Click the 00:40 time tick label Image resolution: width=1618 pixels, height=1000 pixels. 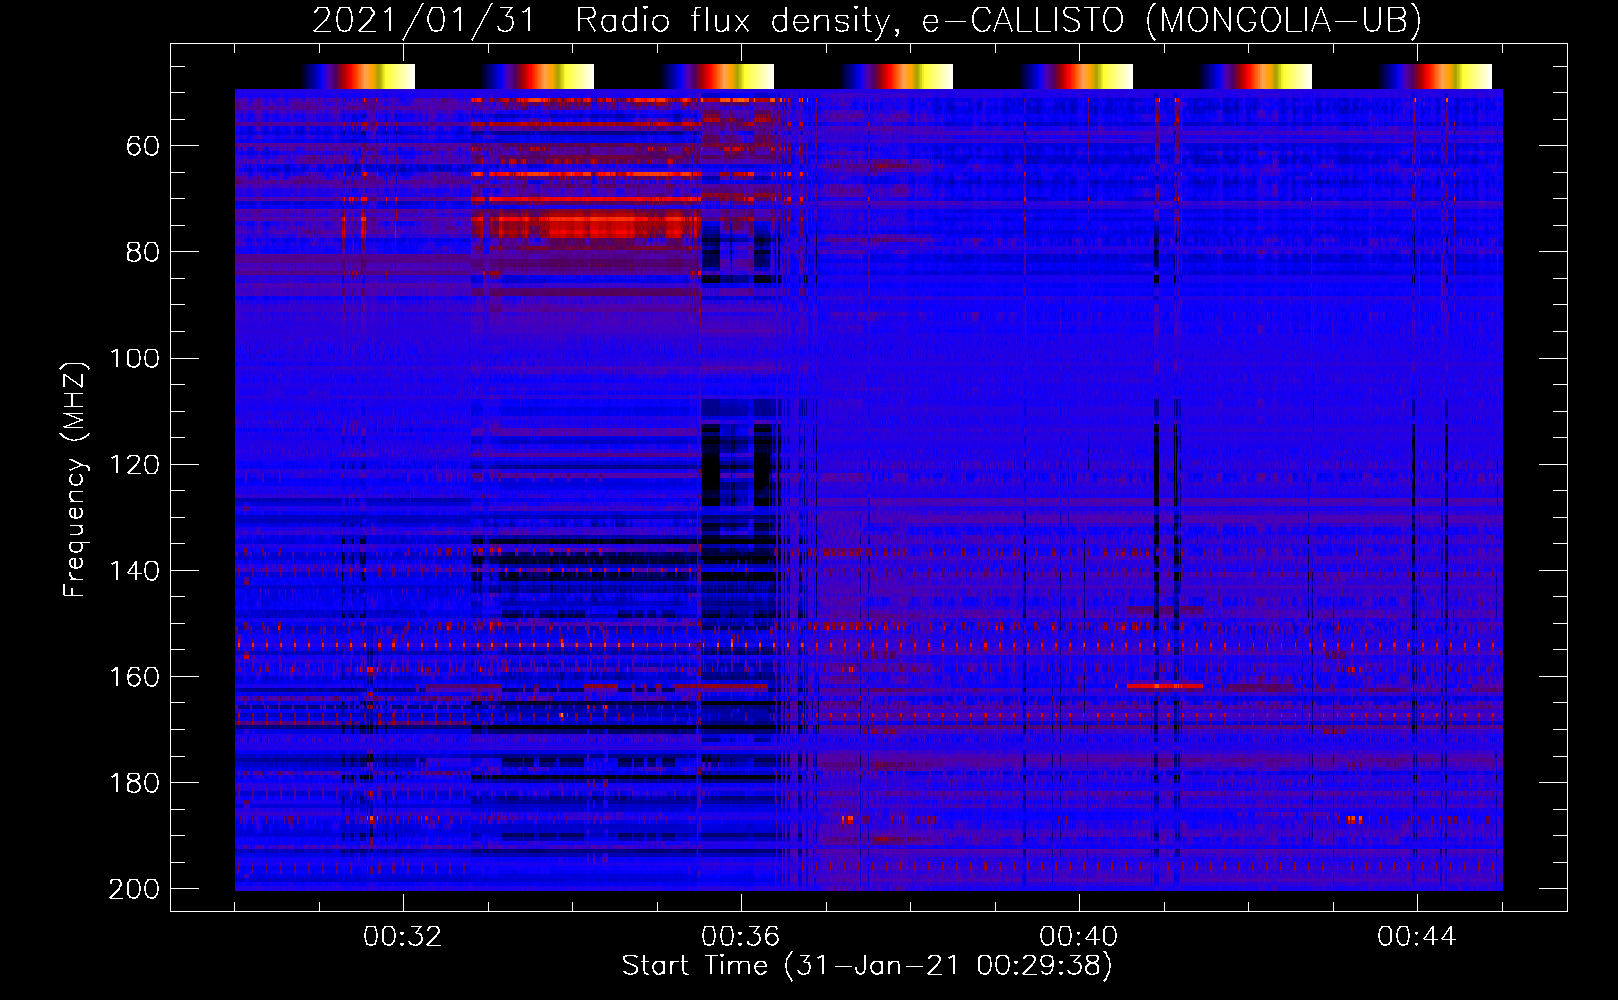coord(1079,936)
